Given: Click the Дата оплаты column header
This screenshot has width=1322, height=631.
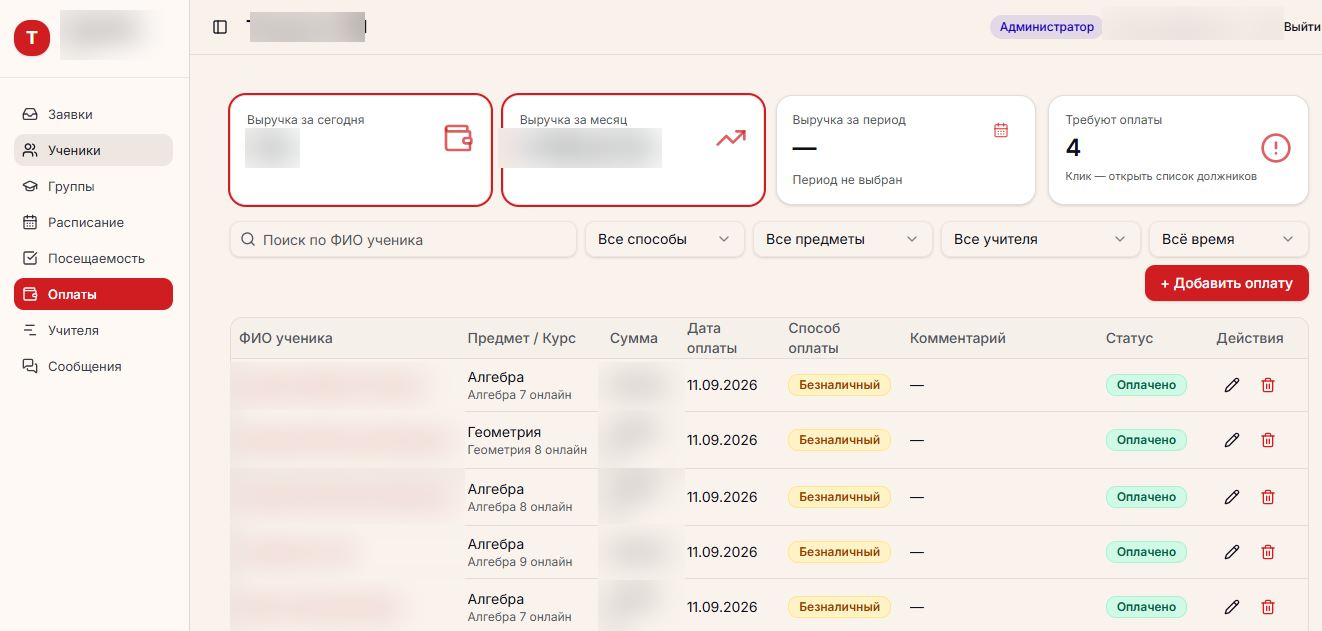Looking at the screenshot, I should pyautogui.click(x=712, y=338).
